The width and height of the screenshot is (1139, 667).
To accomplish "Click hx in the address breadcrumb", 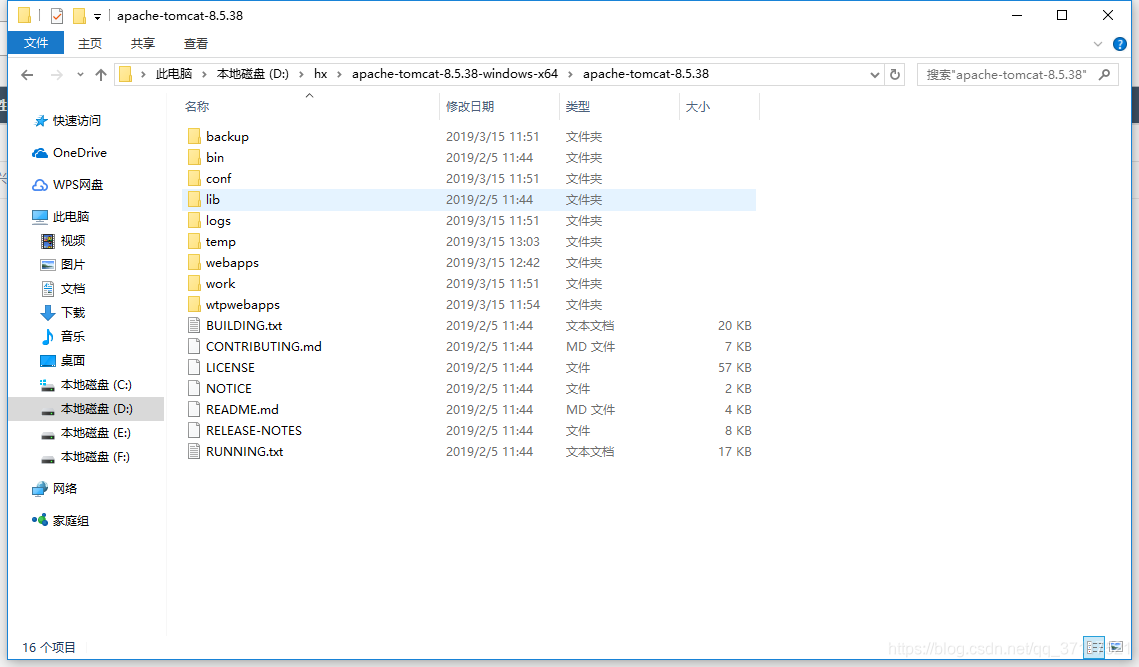I will pyautogui.click(x=320, y=74).
